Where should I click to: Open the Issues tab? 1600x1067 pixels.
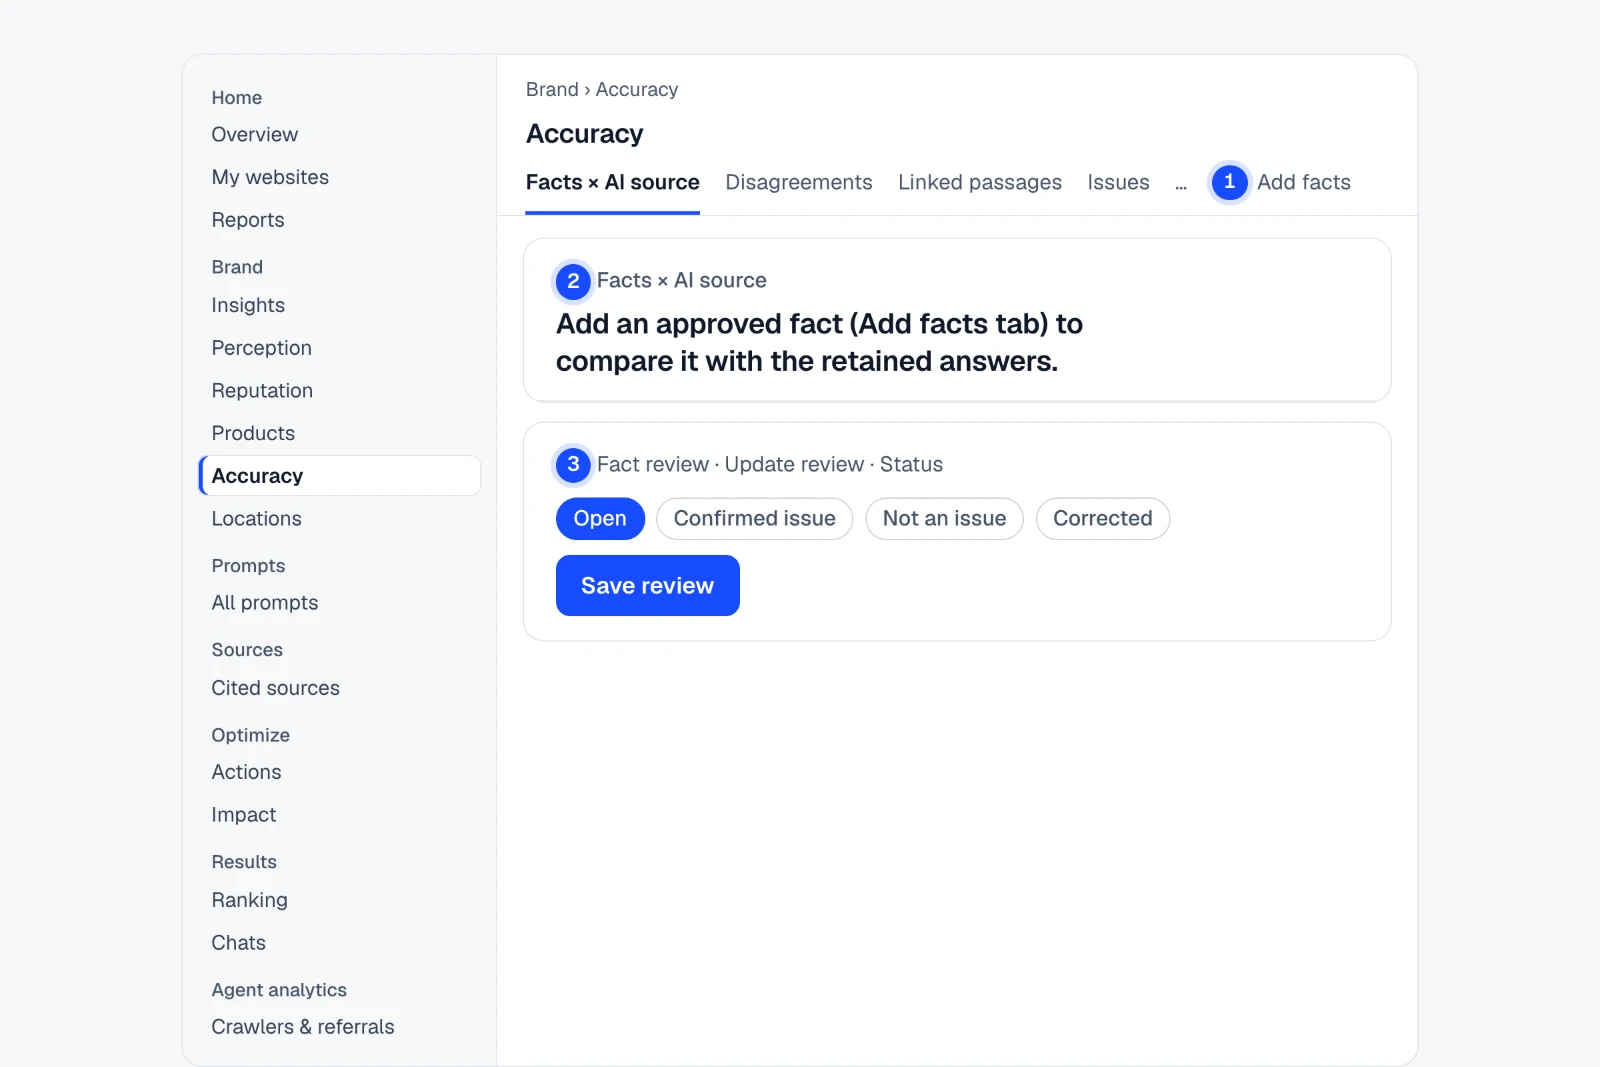[x=1118, y=183]
